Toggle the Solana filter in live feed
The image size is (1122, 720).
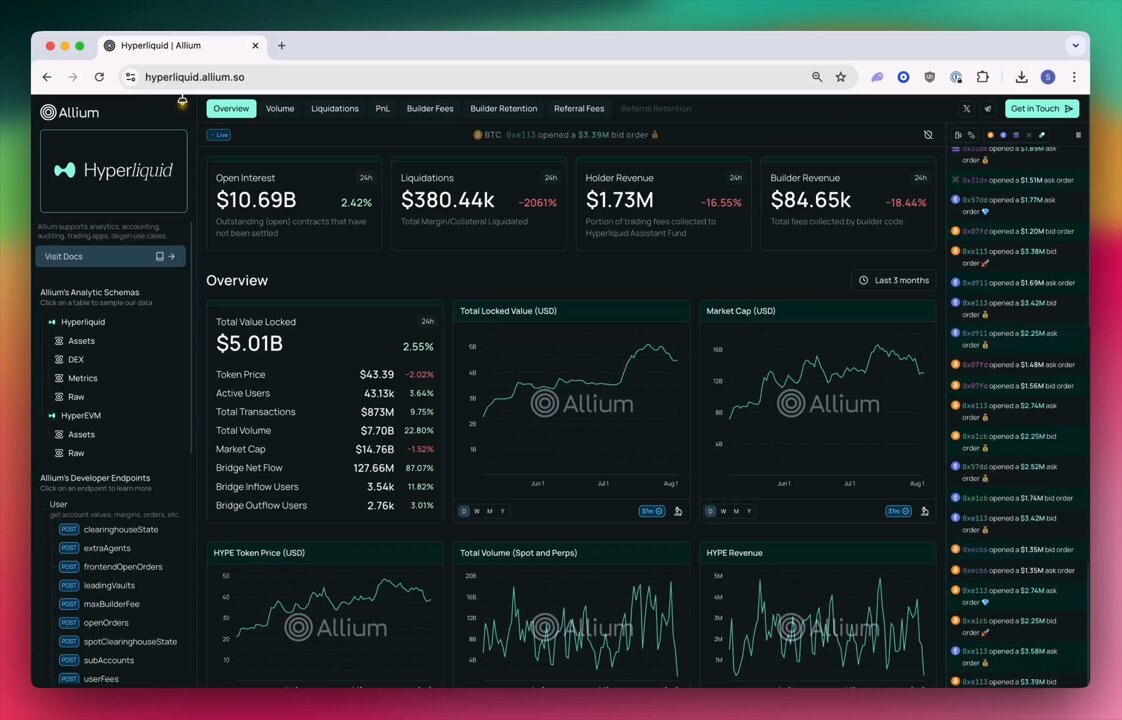coord(1016,135)
